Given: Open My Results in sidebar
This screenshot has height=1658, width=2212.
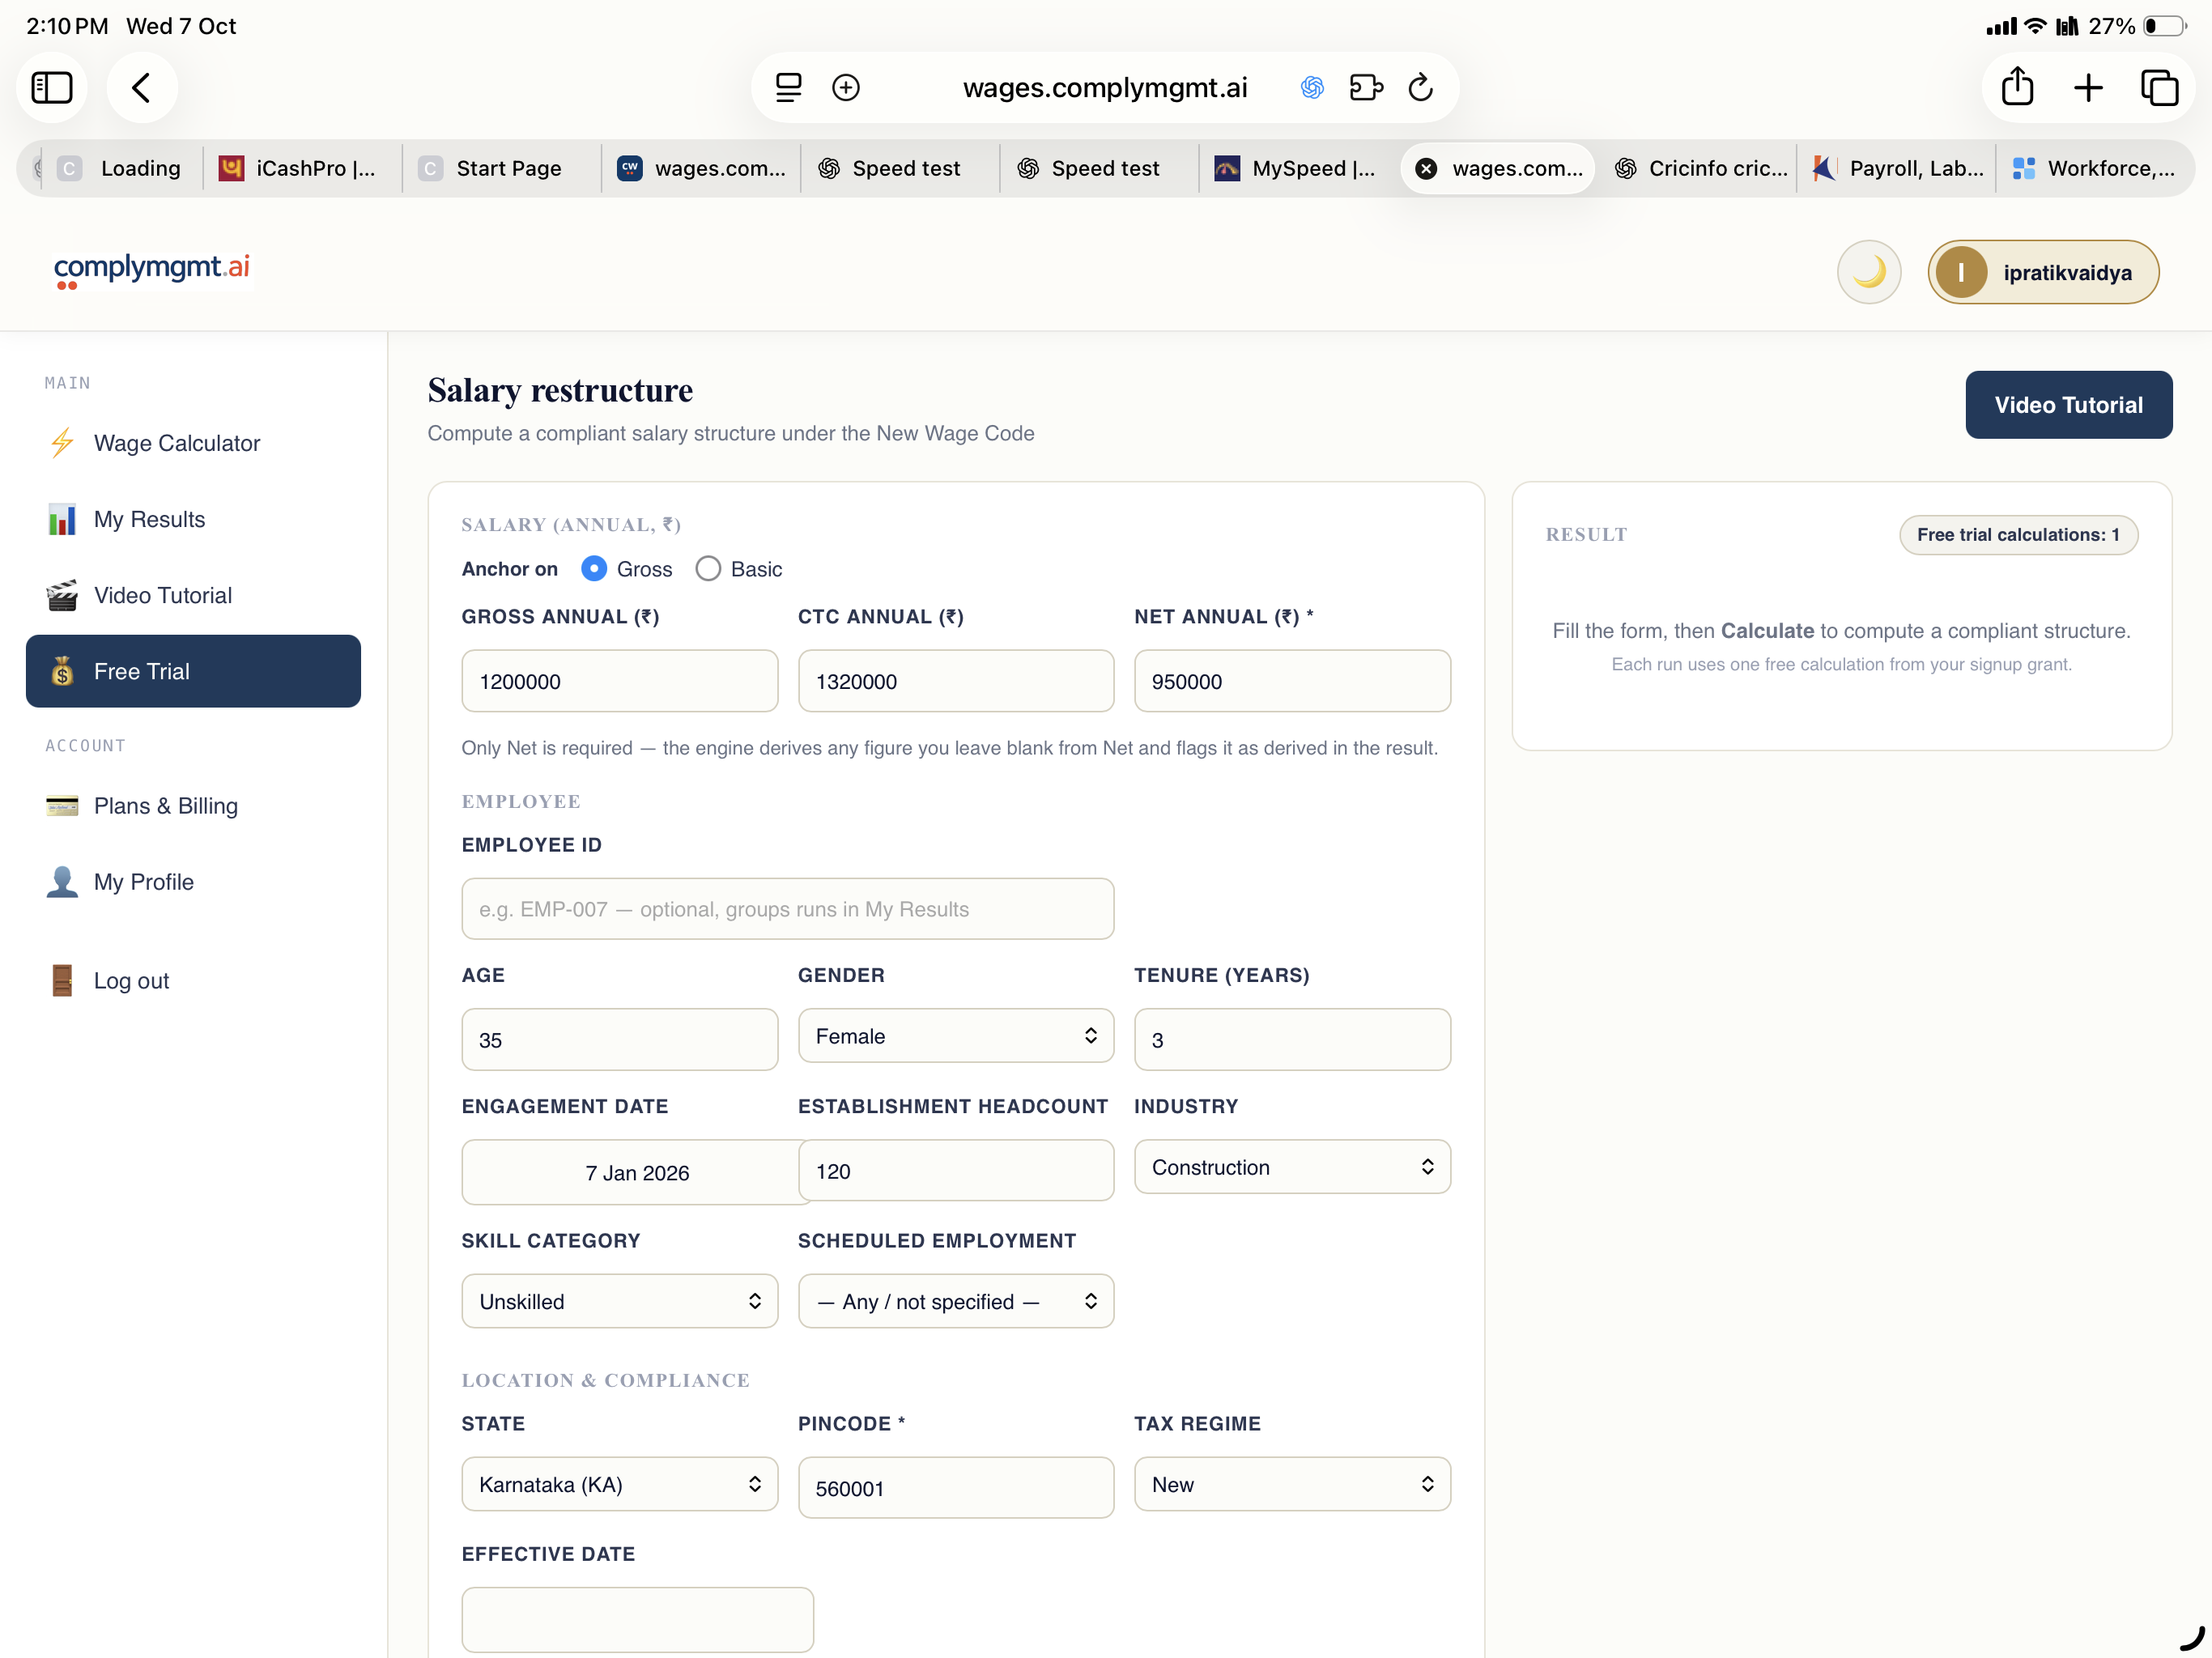Looking at the screenshot, I should click(x=193, y=519).
